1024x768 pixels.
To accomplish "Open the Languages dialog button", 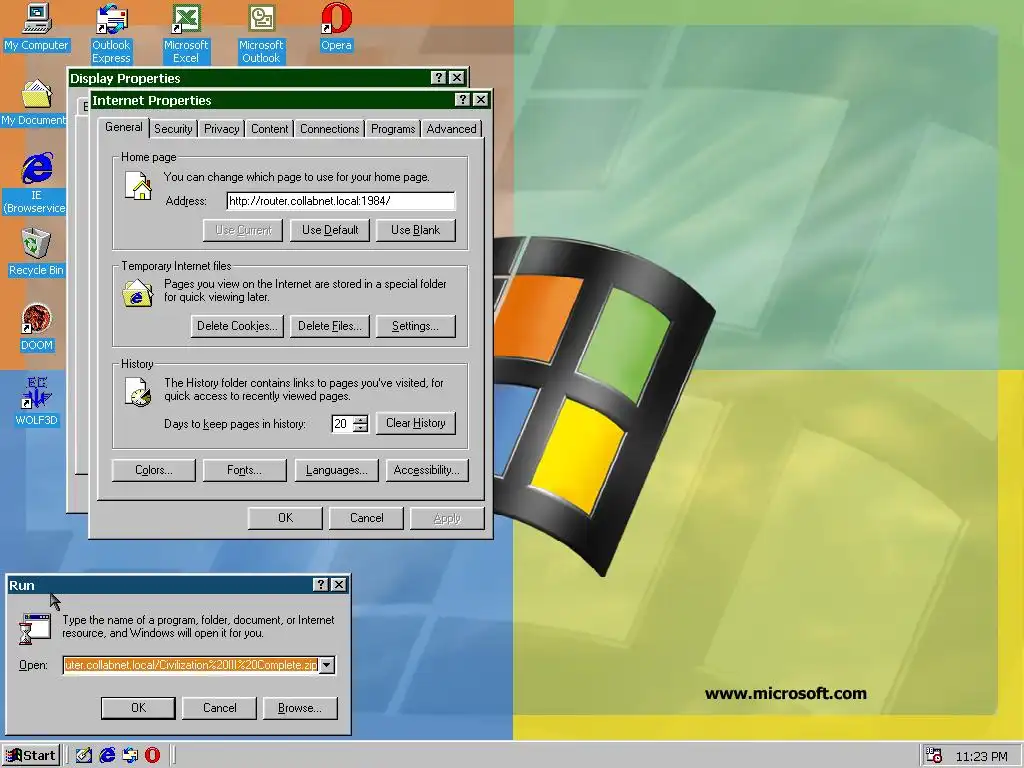I will click(336, 470).
